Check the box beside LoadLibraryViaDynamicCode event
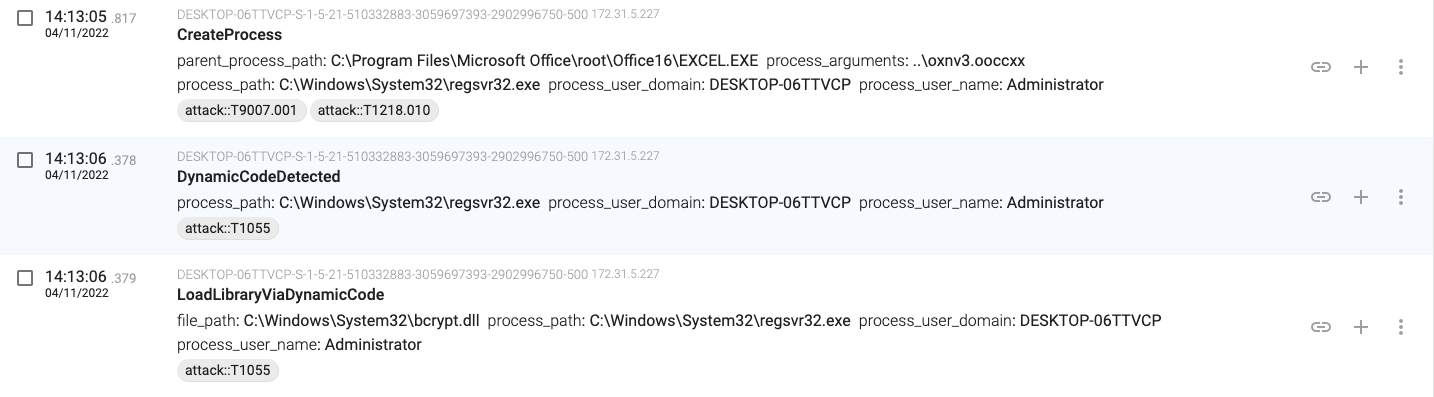 click(26, 278)
